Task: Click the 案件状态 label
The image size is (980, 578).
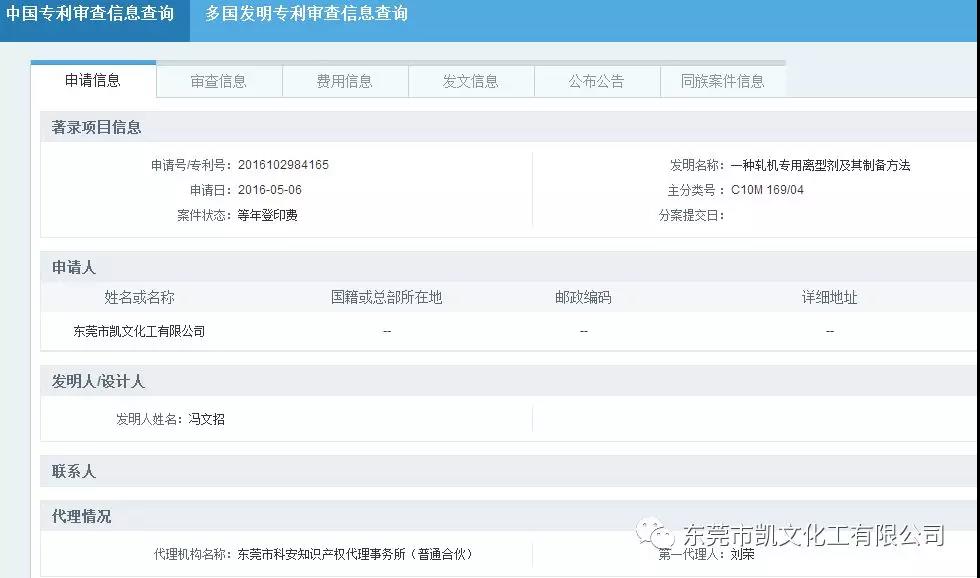Action: 204,216
